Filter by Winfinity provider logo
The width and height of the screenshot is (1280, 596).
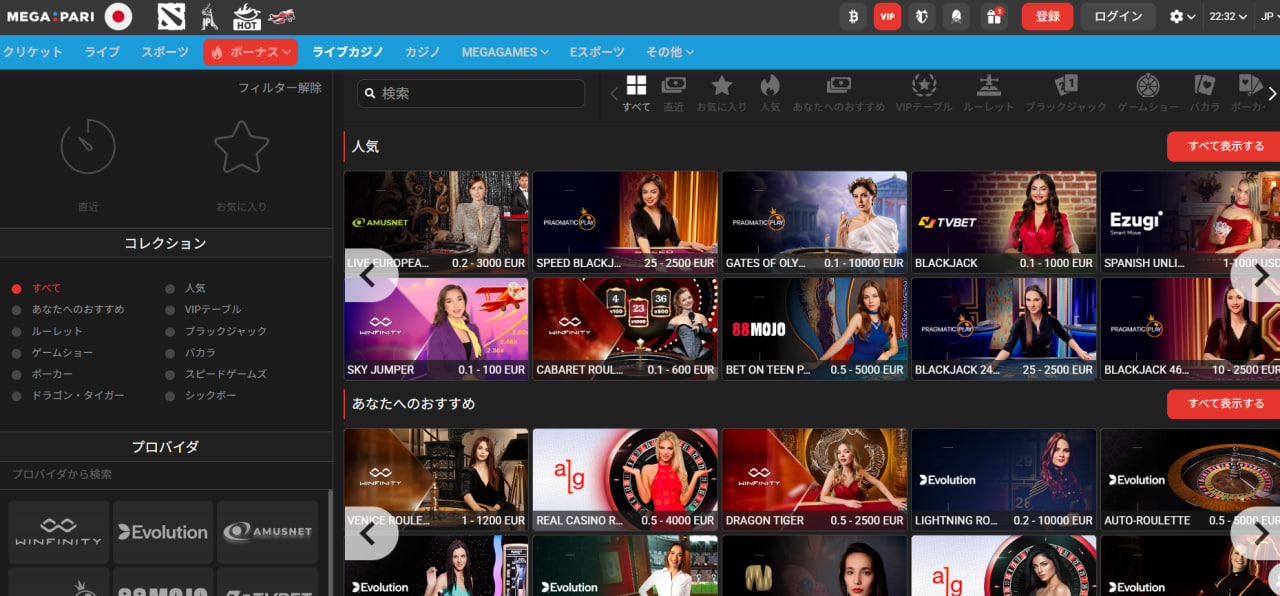(58, 532)
